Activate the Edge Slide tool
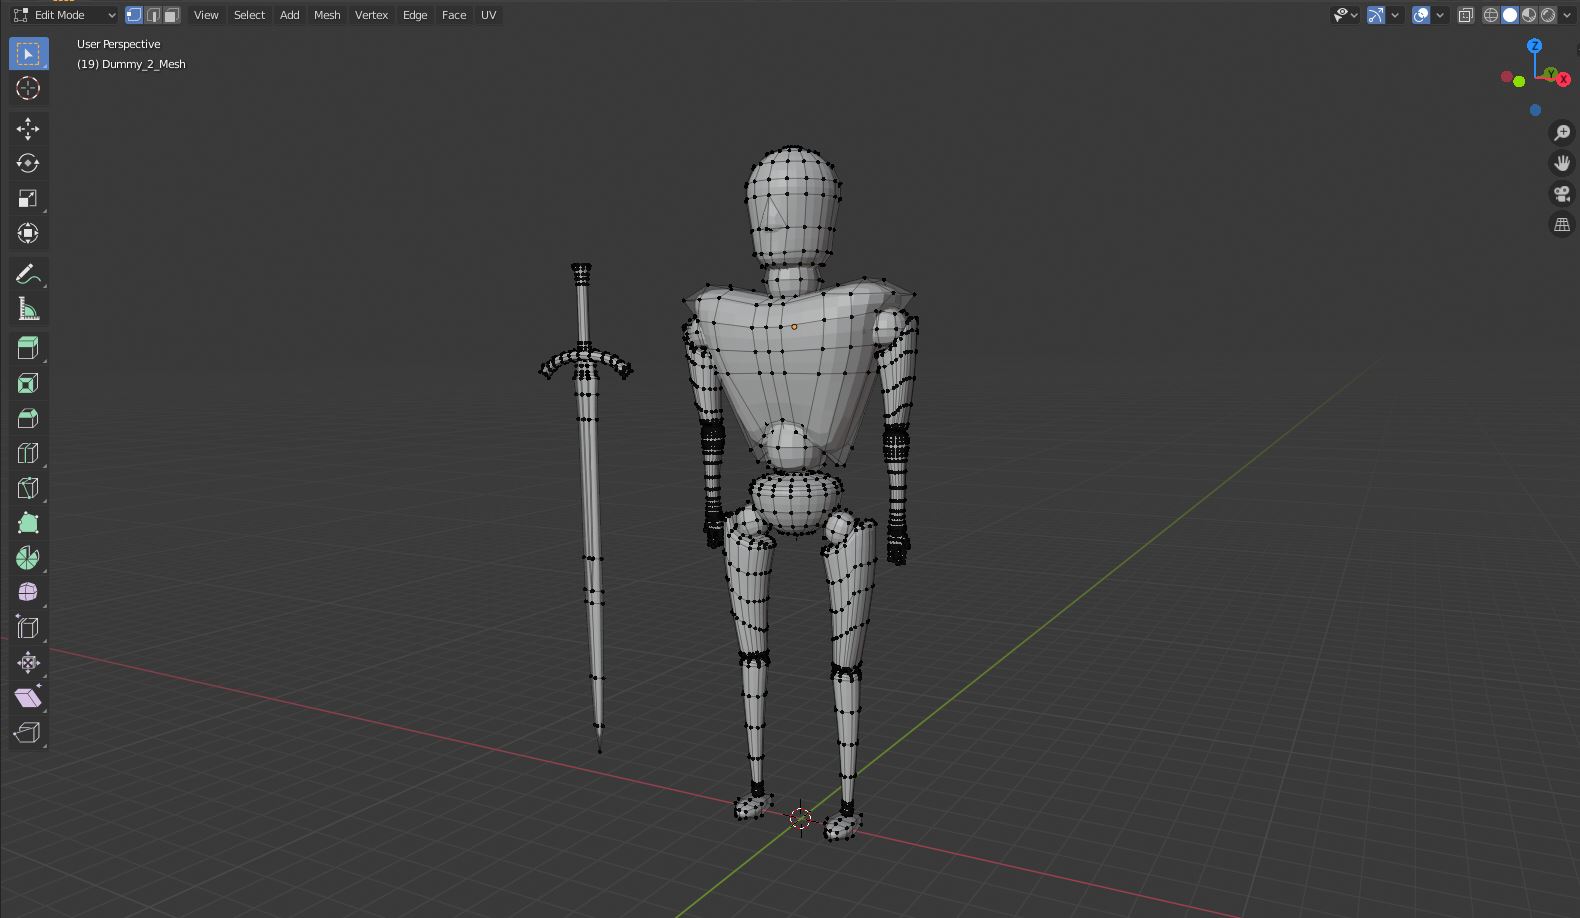 [x=28, y=628]
